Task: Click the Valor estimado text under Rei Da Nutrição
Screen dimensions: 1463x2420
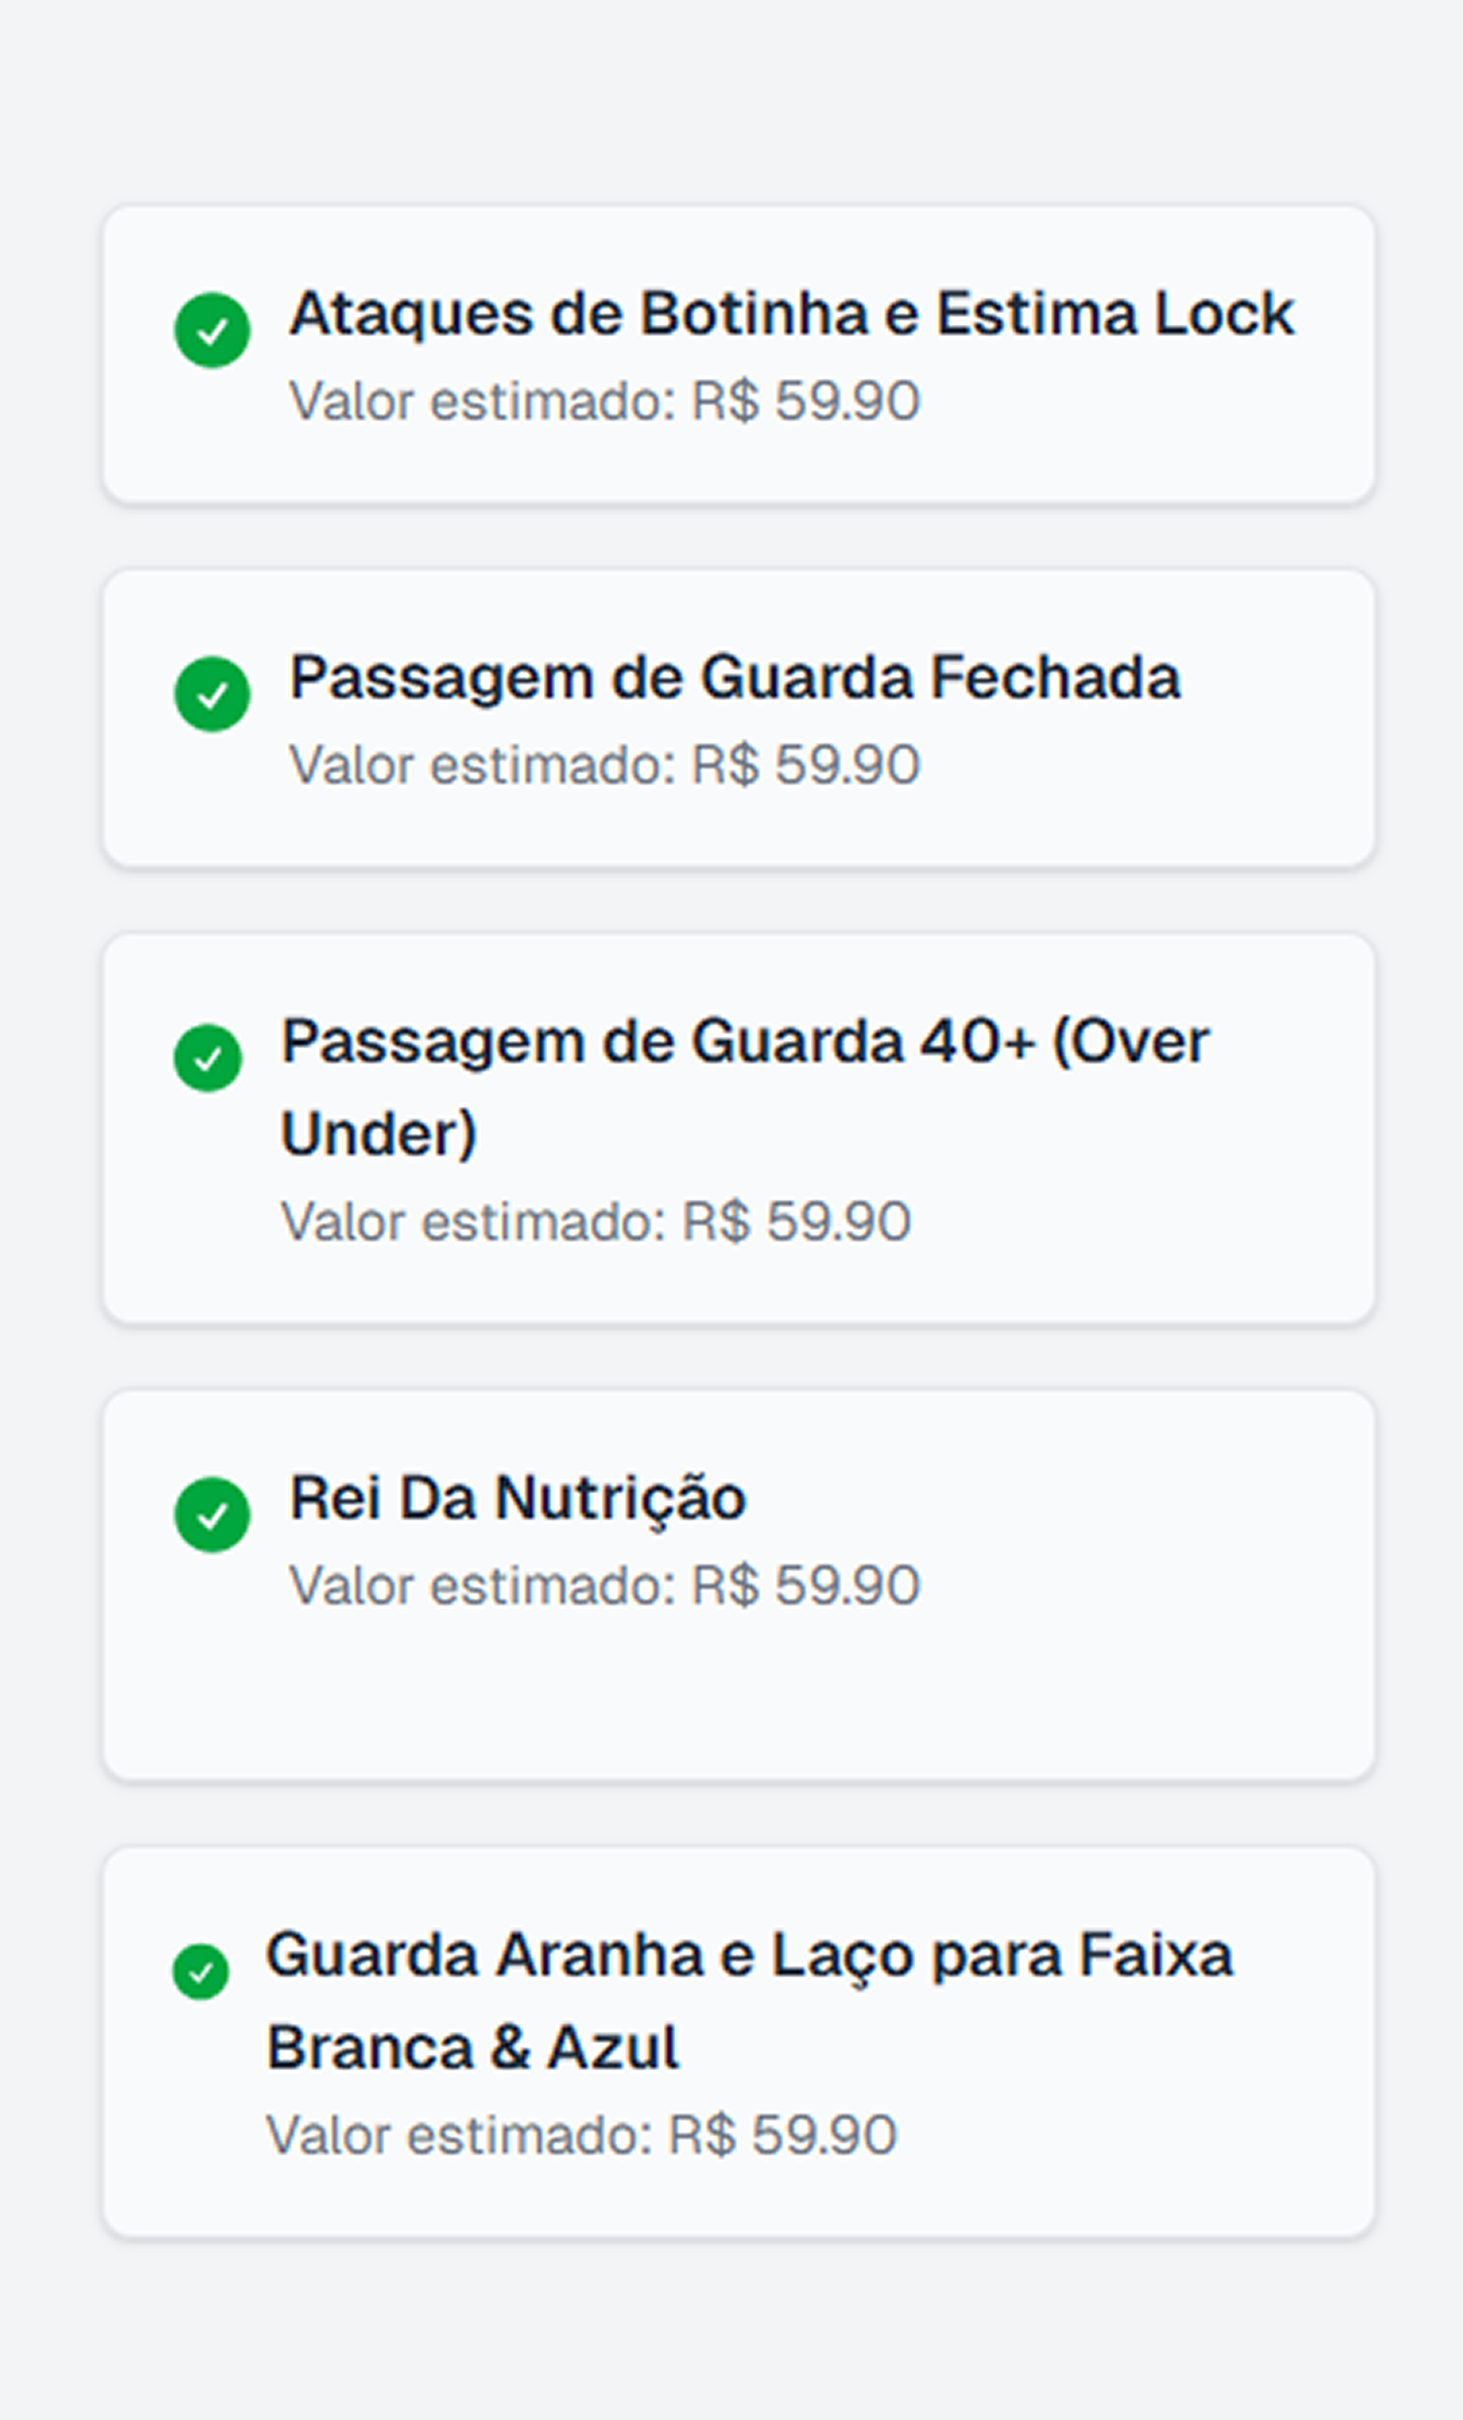Action: click(x=604, y=1586)
